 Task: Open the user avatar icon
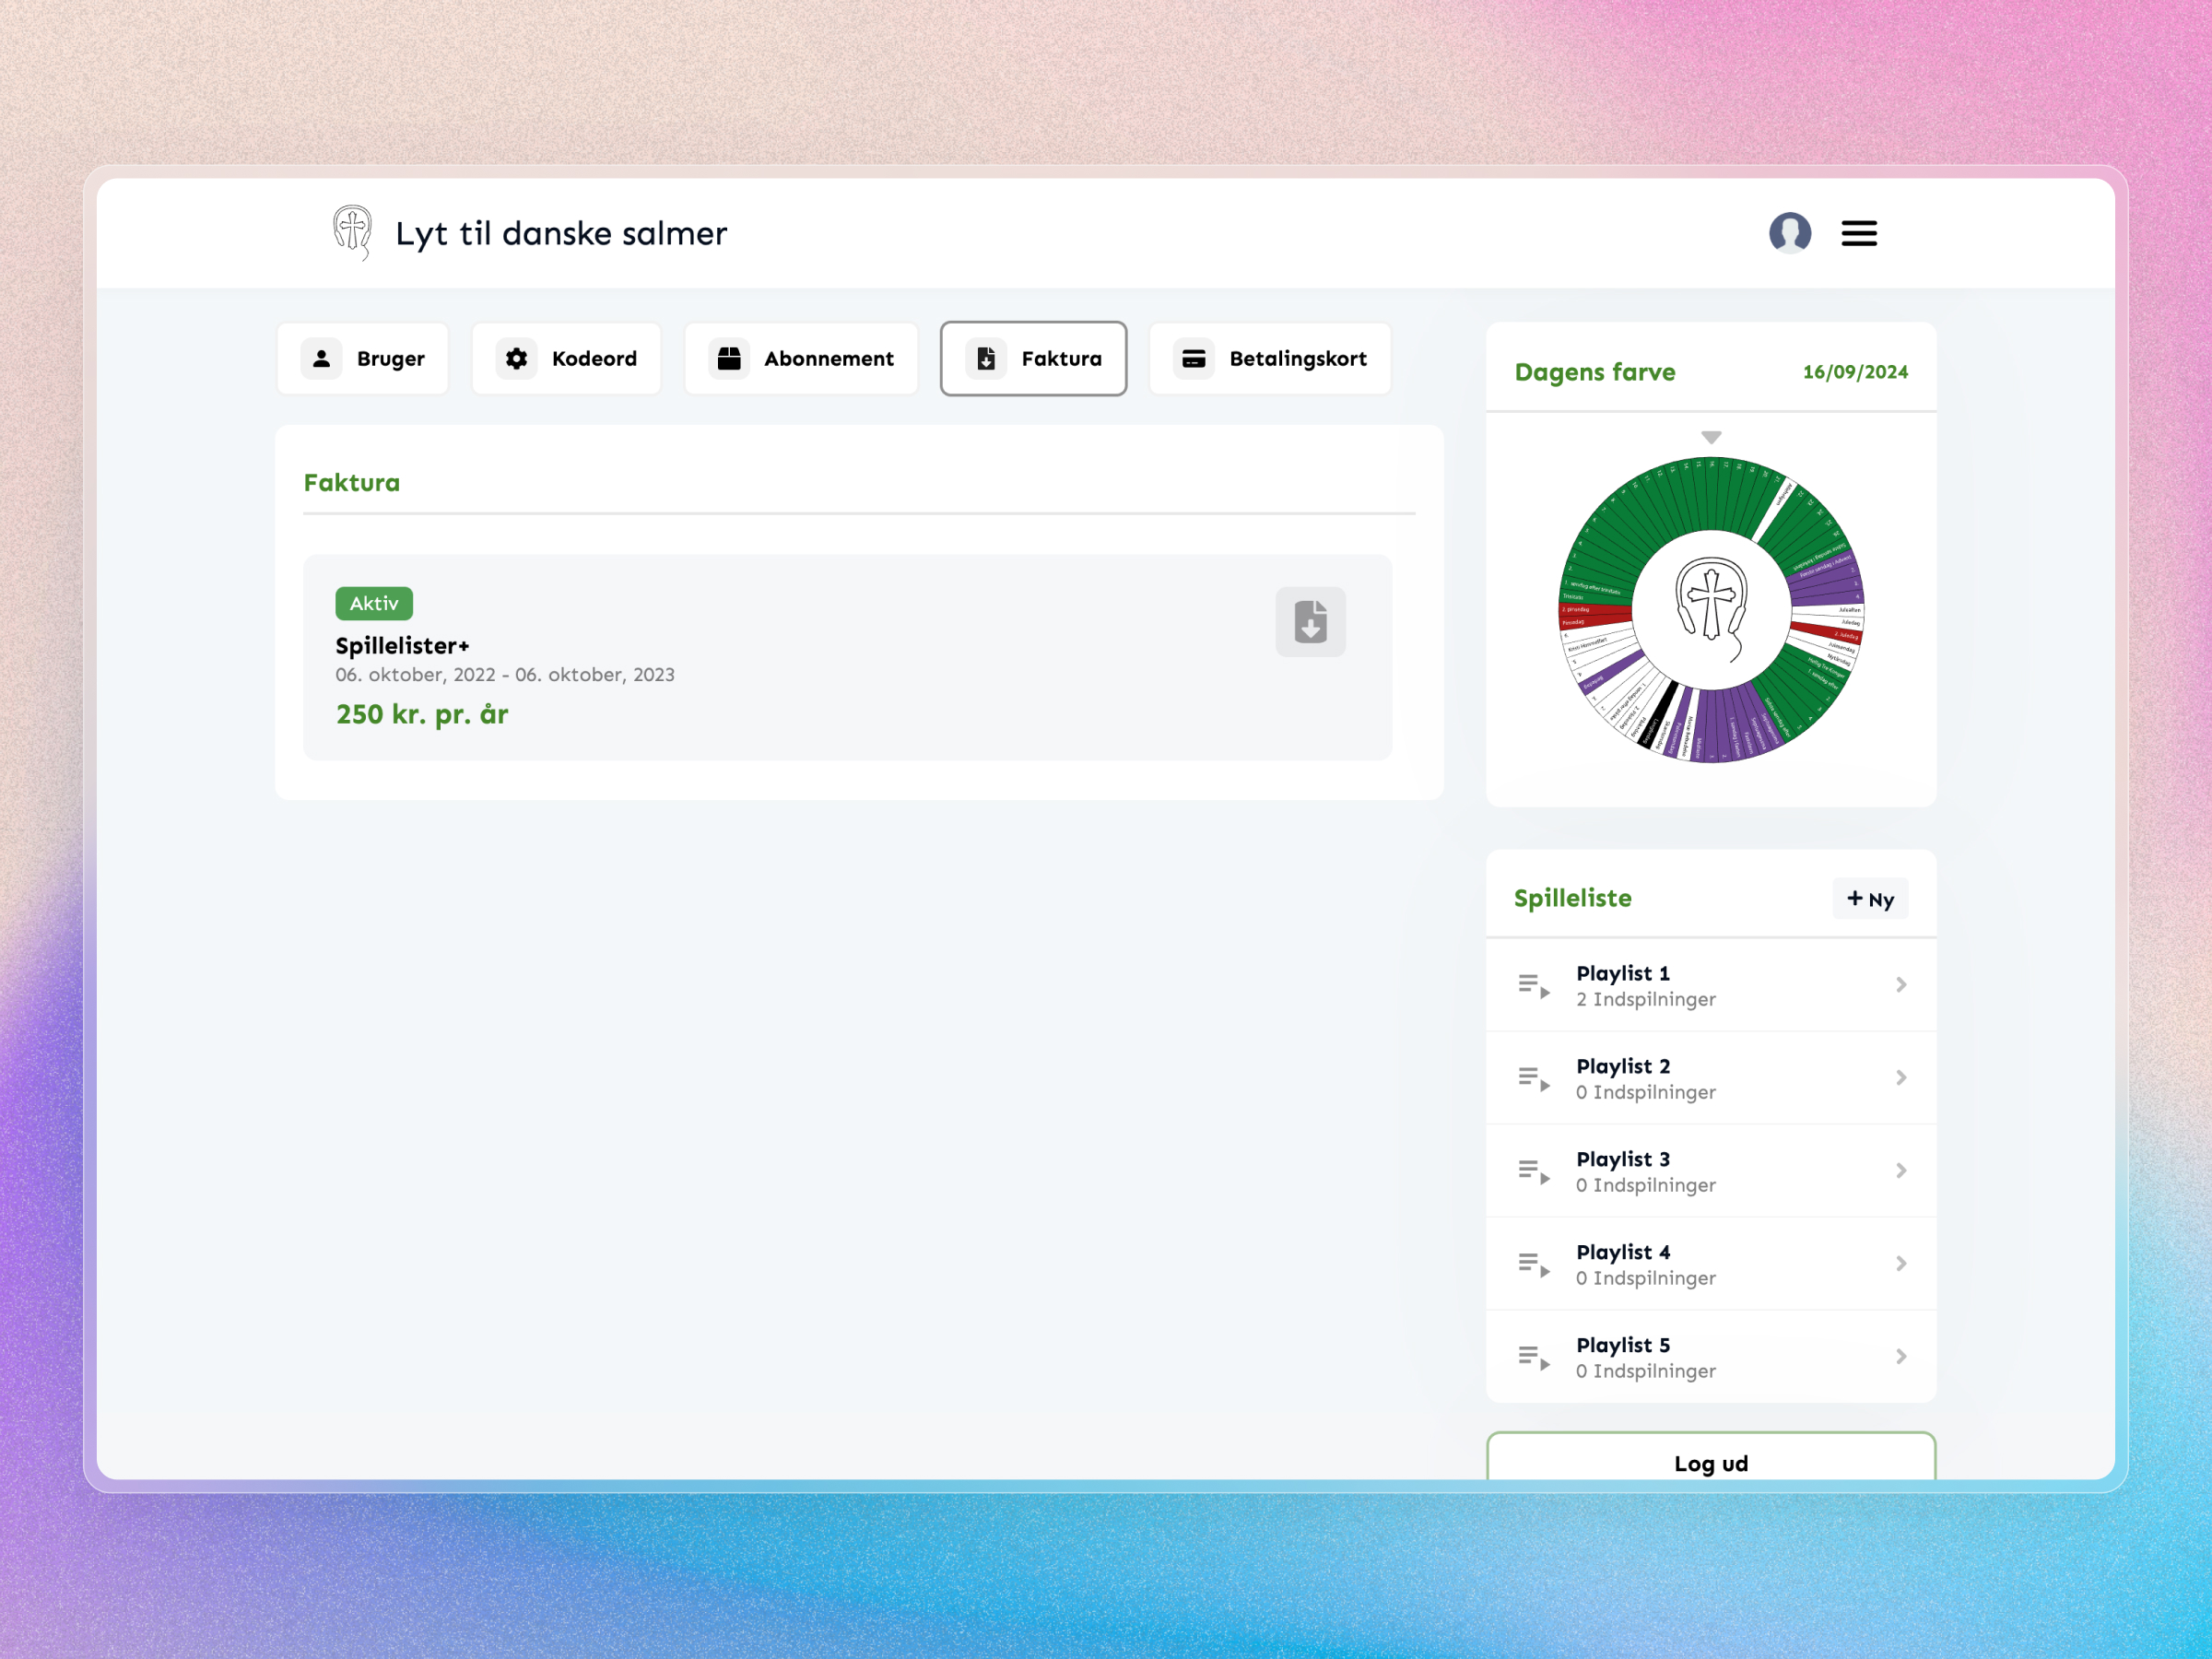tap(1791, 232)
